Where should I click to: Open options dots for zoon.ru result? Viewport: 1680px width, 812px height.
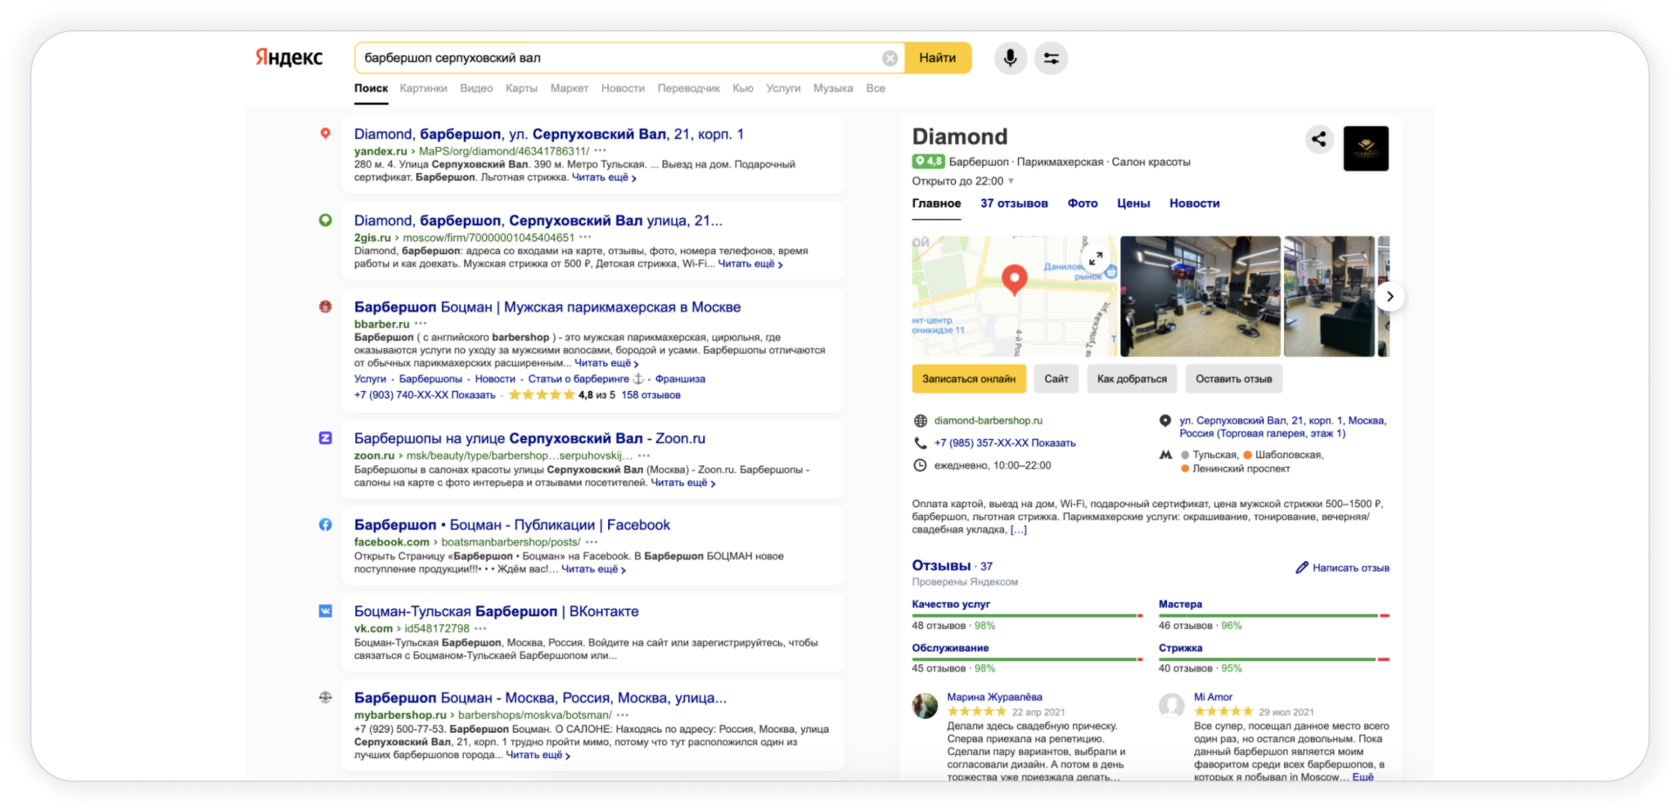coord(644,455)
